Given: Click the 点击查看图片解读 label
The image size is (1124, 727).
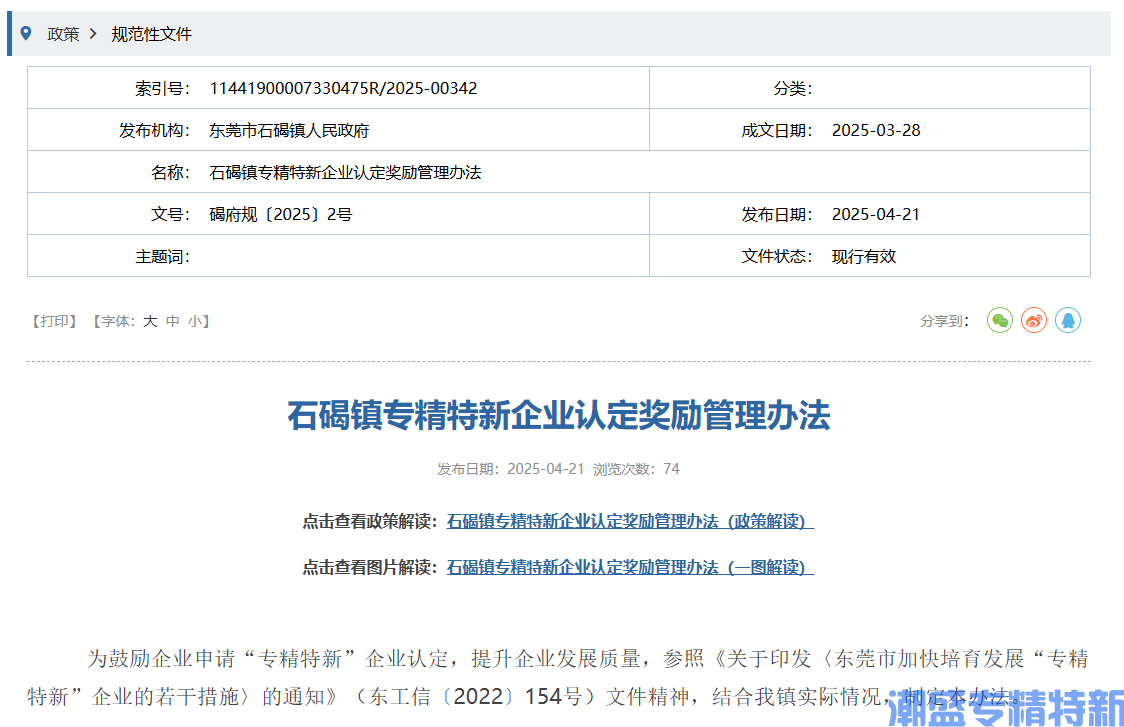Looking at the screenshot, I should 370,567.
